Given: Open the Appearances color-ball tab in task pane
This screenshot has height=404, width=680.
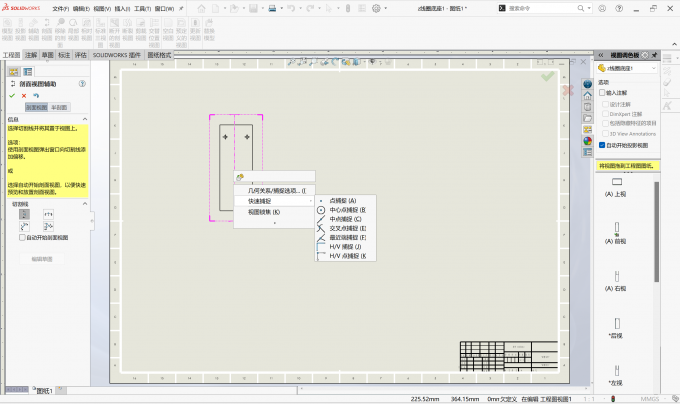Looking at the screenshot, I should [x=588, y=141].
